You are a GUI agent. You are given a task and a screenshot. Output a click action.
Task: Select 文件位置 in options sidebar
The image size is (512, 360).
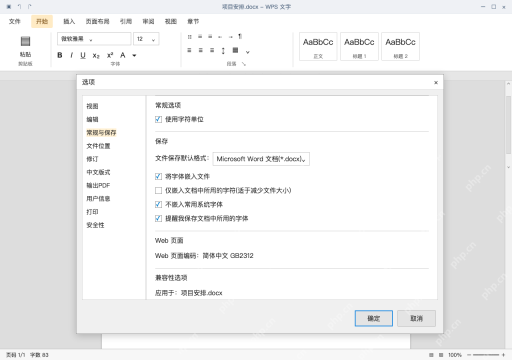98,146
